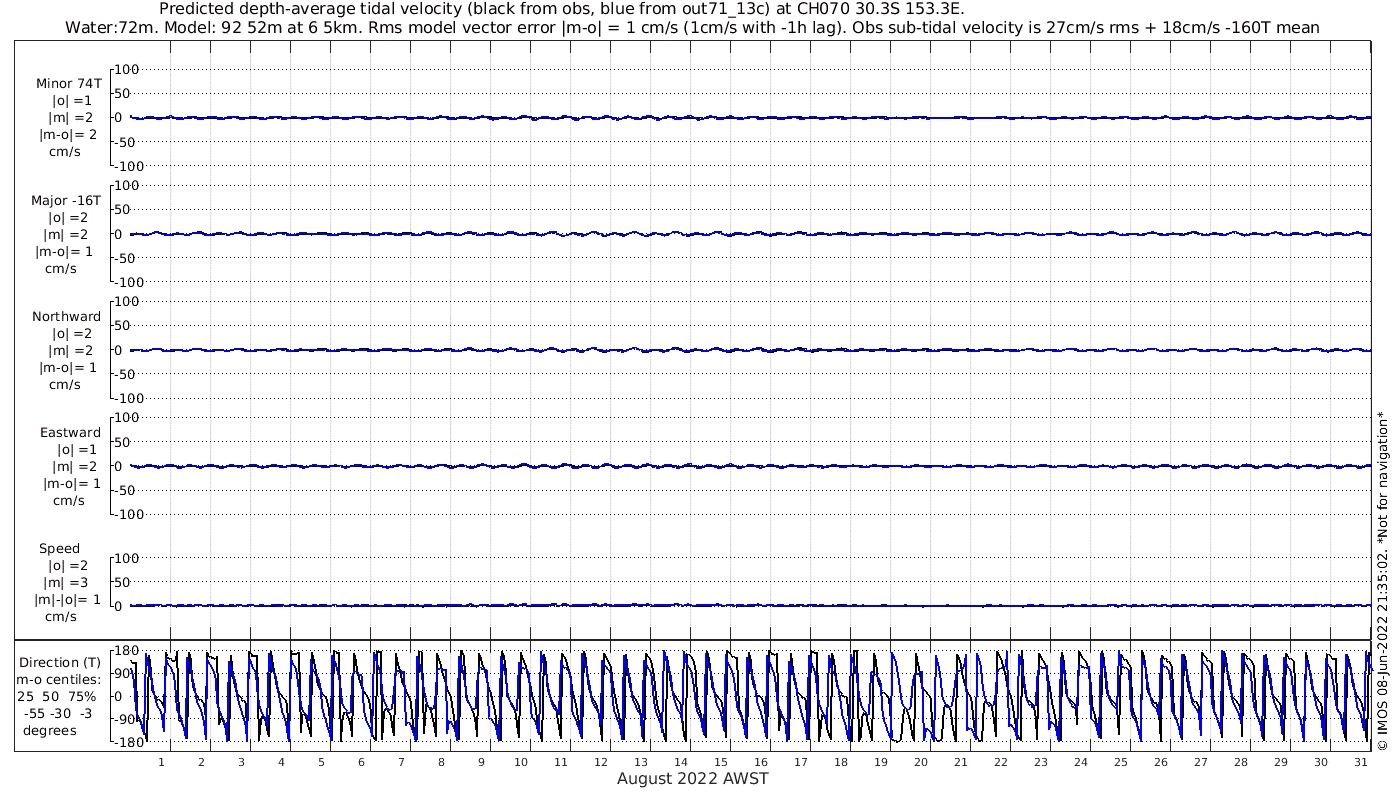The image size is (1400, 800).
Task: Click the subtitle starting 'Water:72m. Model:'
Action: click(691, 28)
